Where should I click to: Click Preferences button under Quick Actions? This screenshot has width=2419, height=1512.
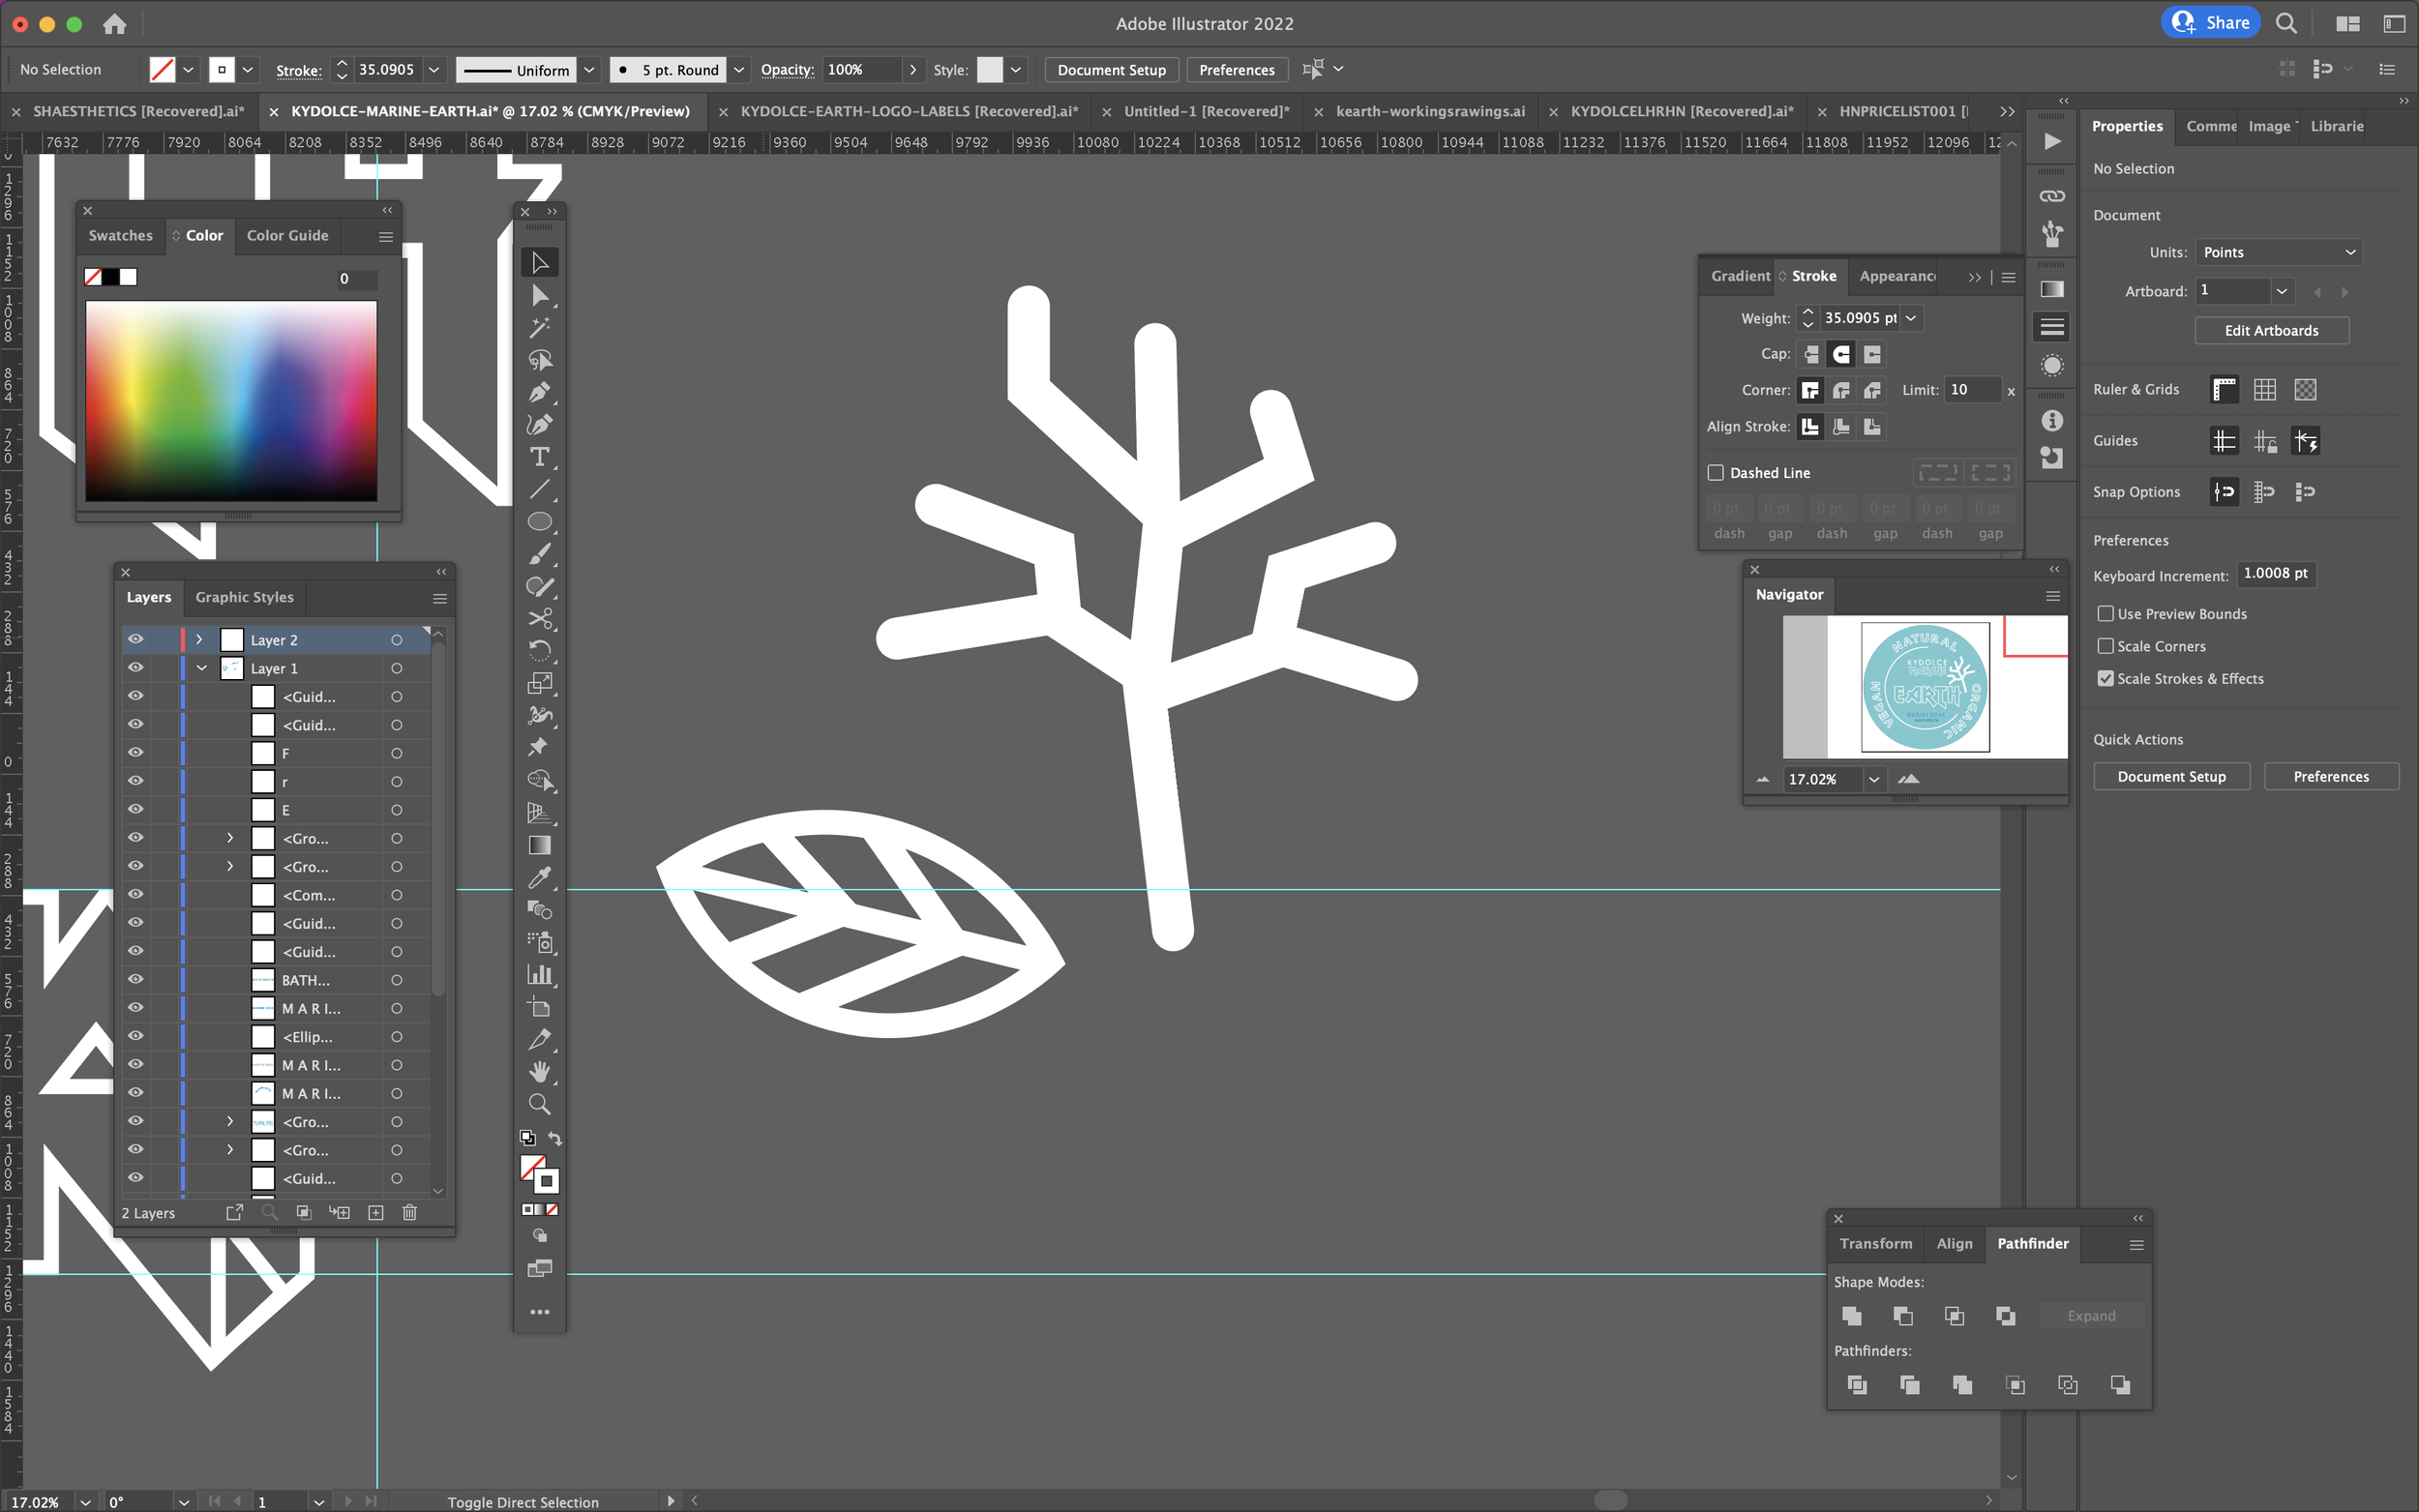2330,777
